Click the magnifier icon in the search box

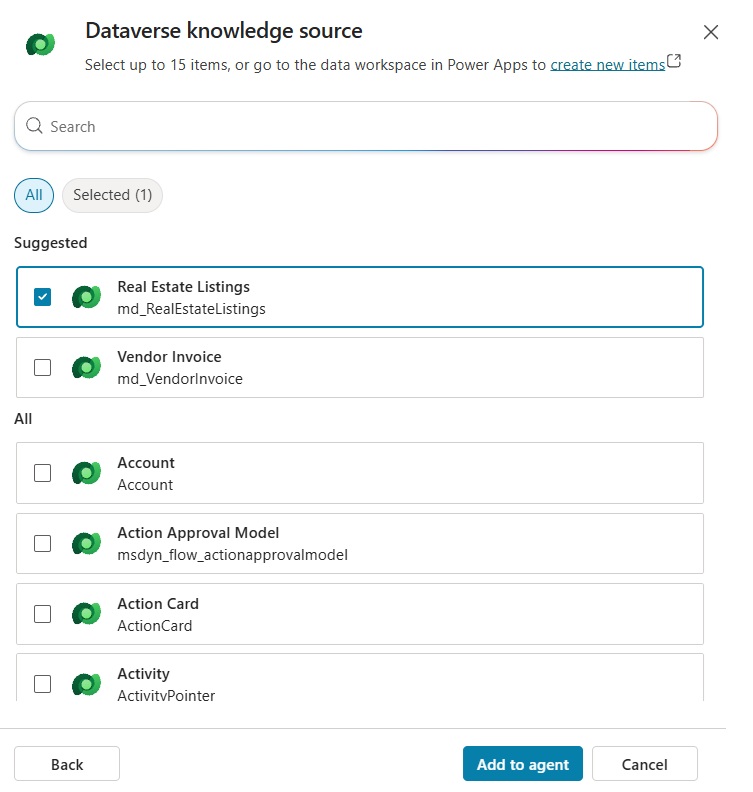(34, 125)
